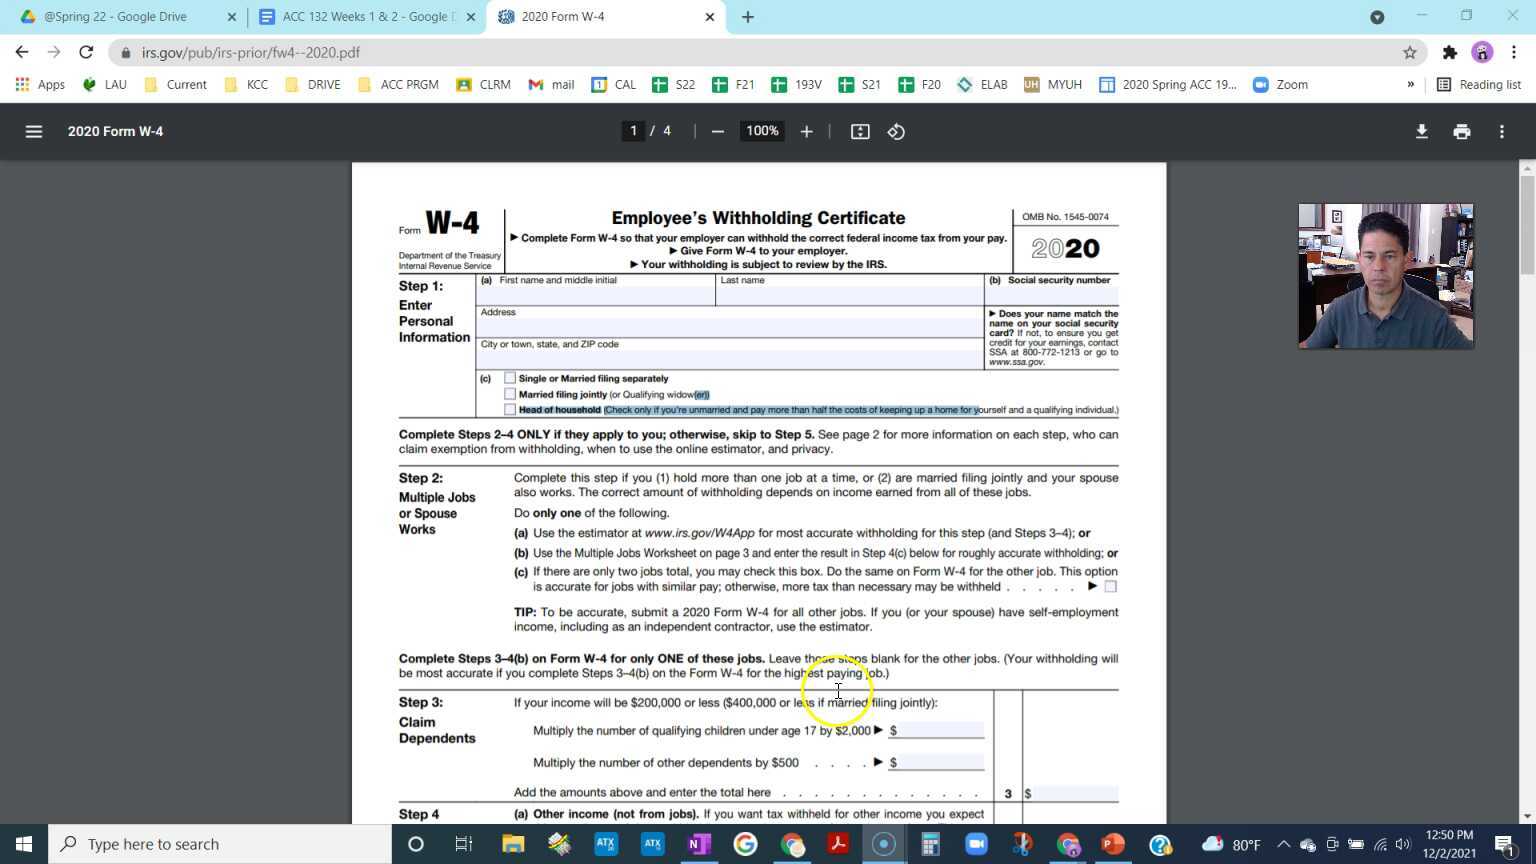Print the 2020 Form W-4
Screen dimensions: 1536x864
tap(1461, 131)
